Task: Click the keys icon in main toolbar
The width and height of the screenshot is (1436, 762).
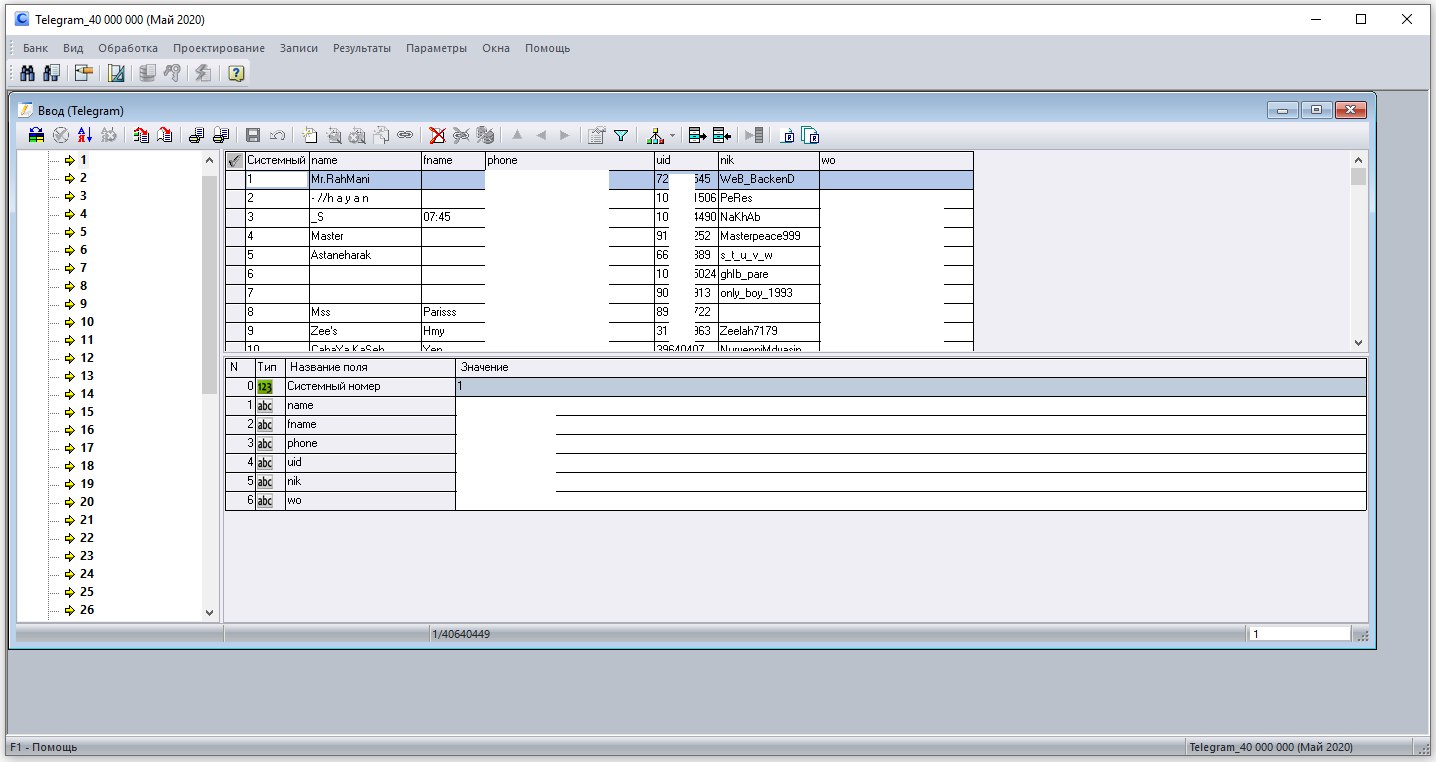Action: [x=171, y=73]
